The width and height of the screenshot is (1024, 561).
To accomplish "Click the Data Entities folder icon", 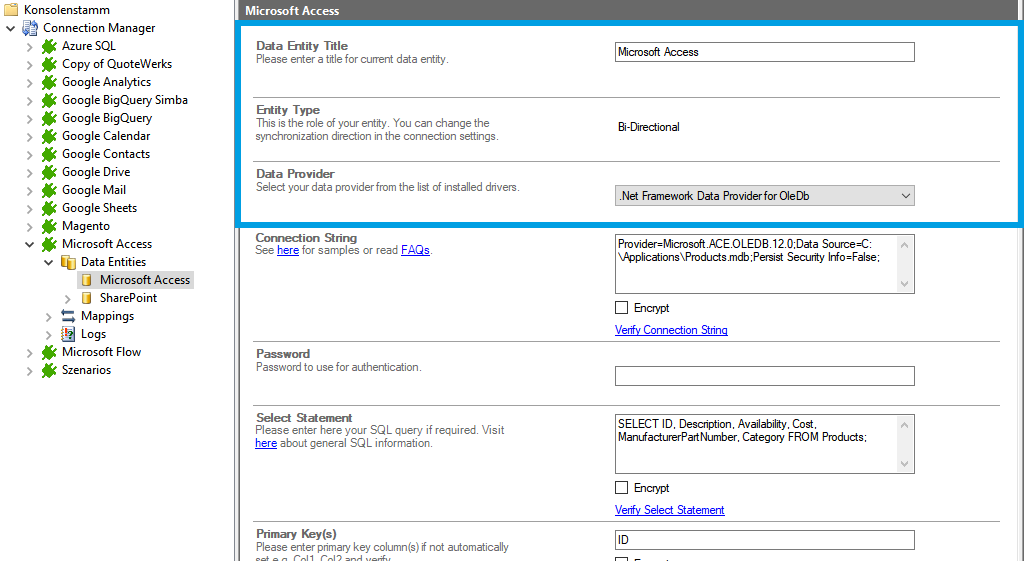I will [x=68, y=262].
